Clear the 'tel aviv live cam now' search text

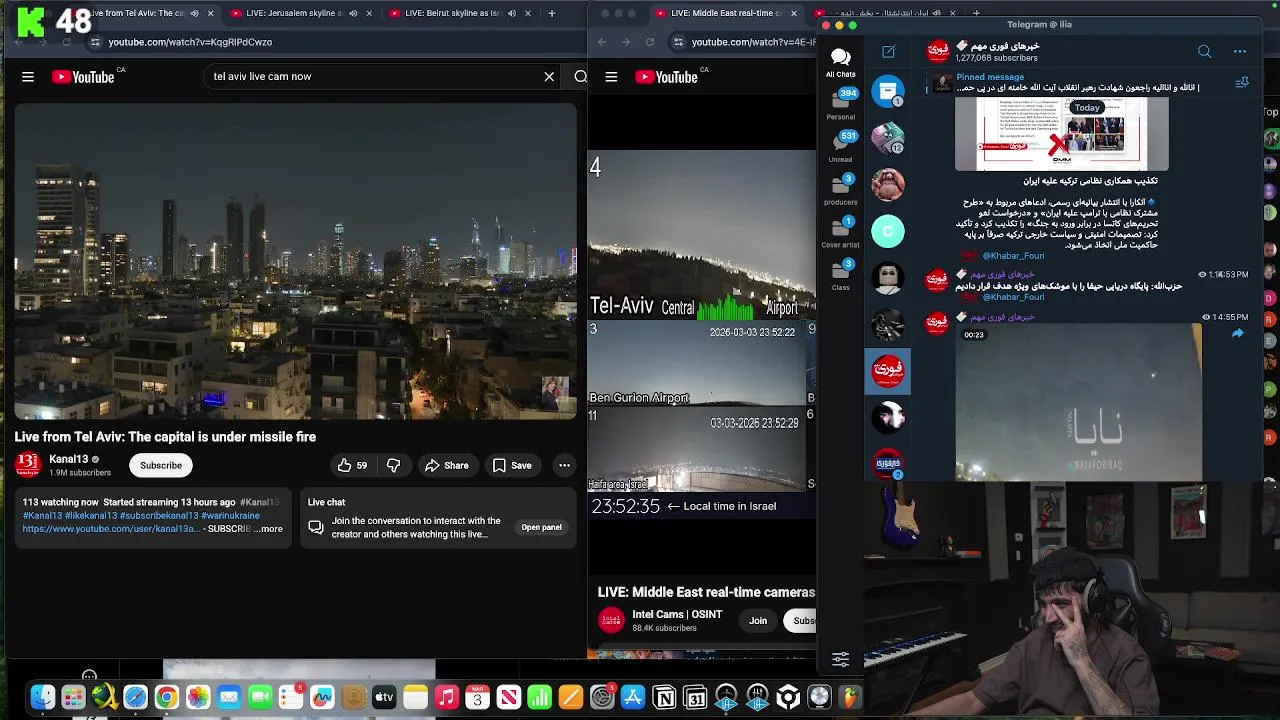click(549, 77)
